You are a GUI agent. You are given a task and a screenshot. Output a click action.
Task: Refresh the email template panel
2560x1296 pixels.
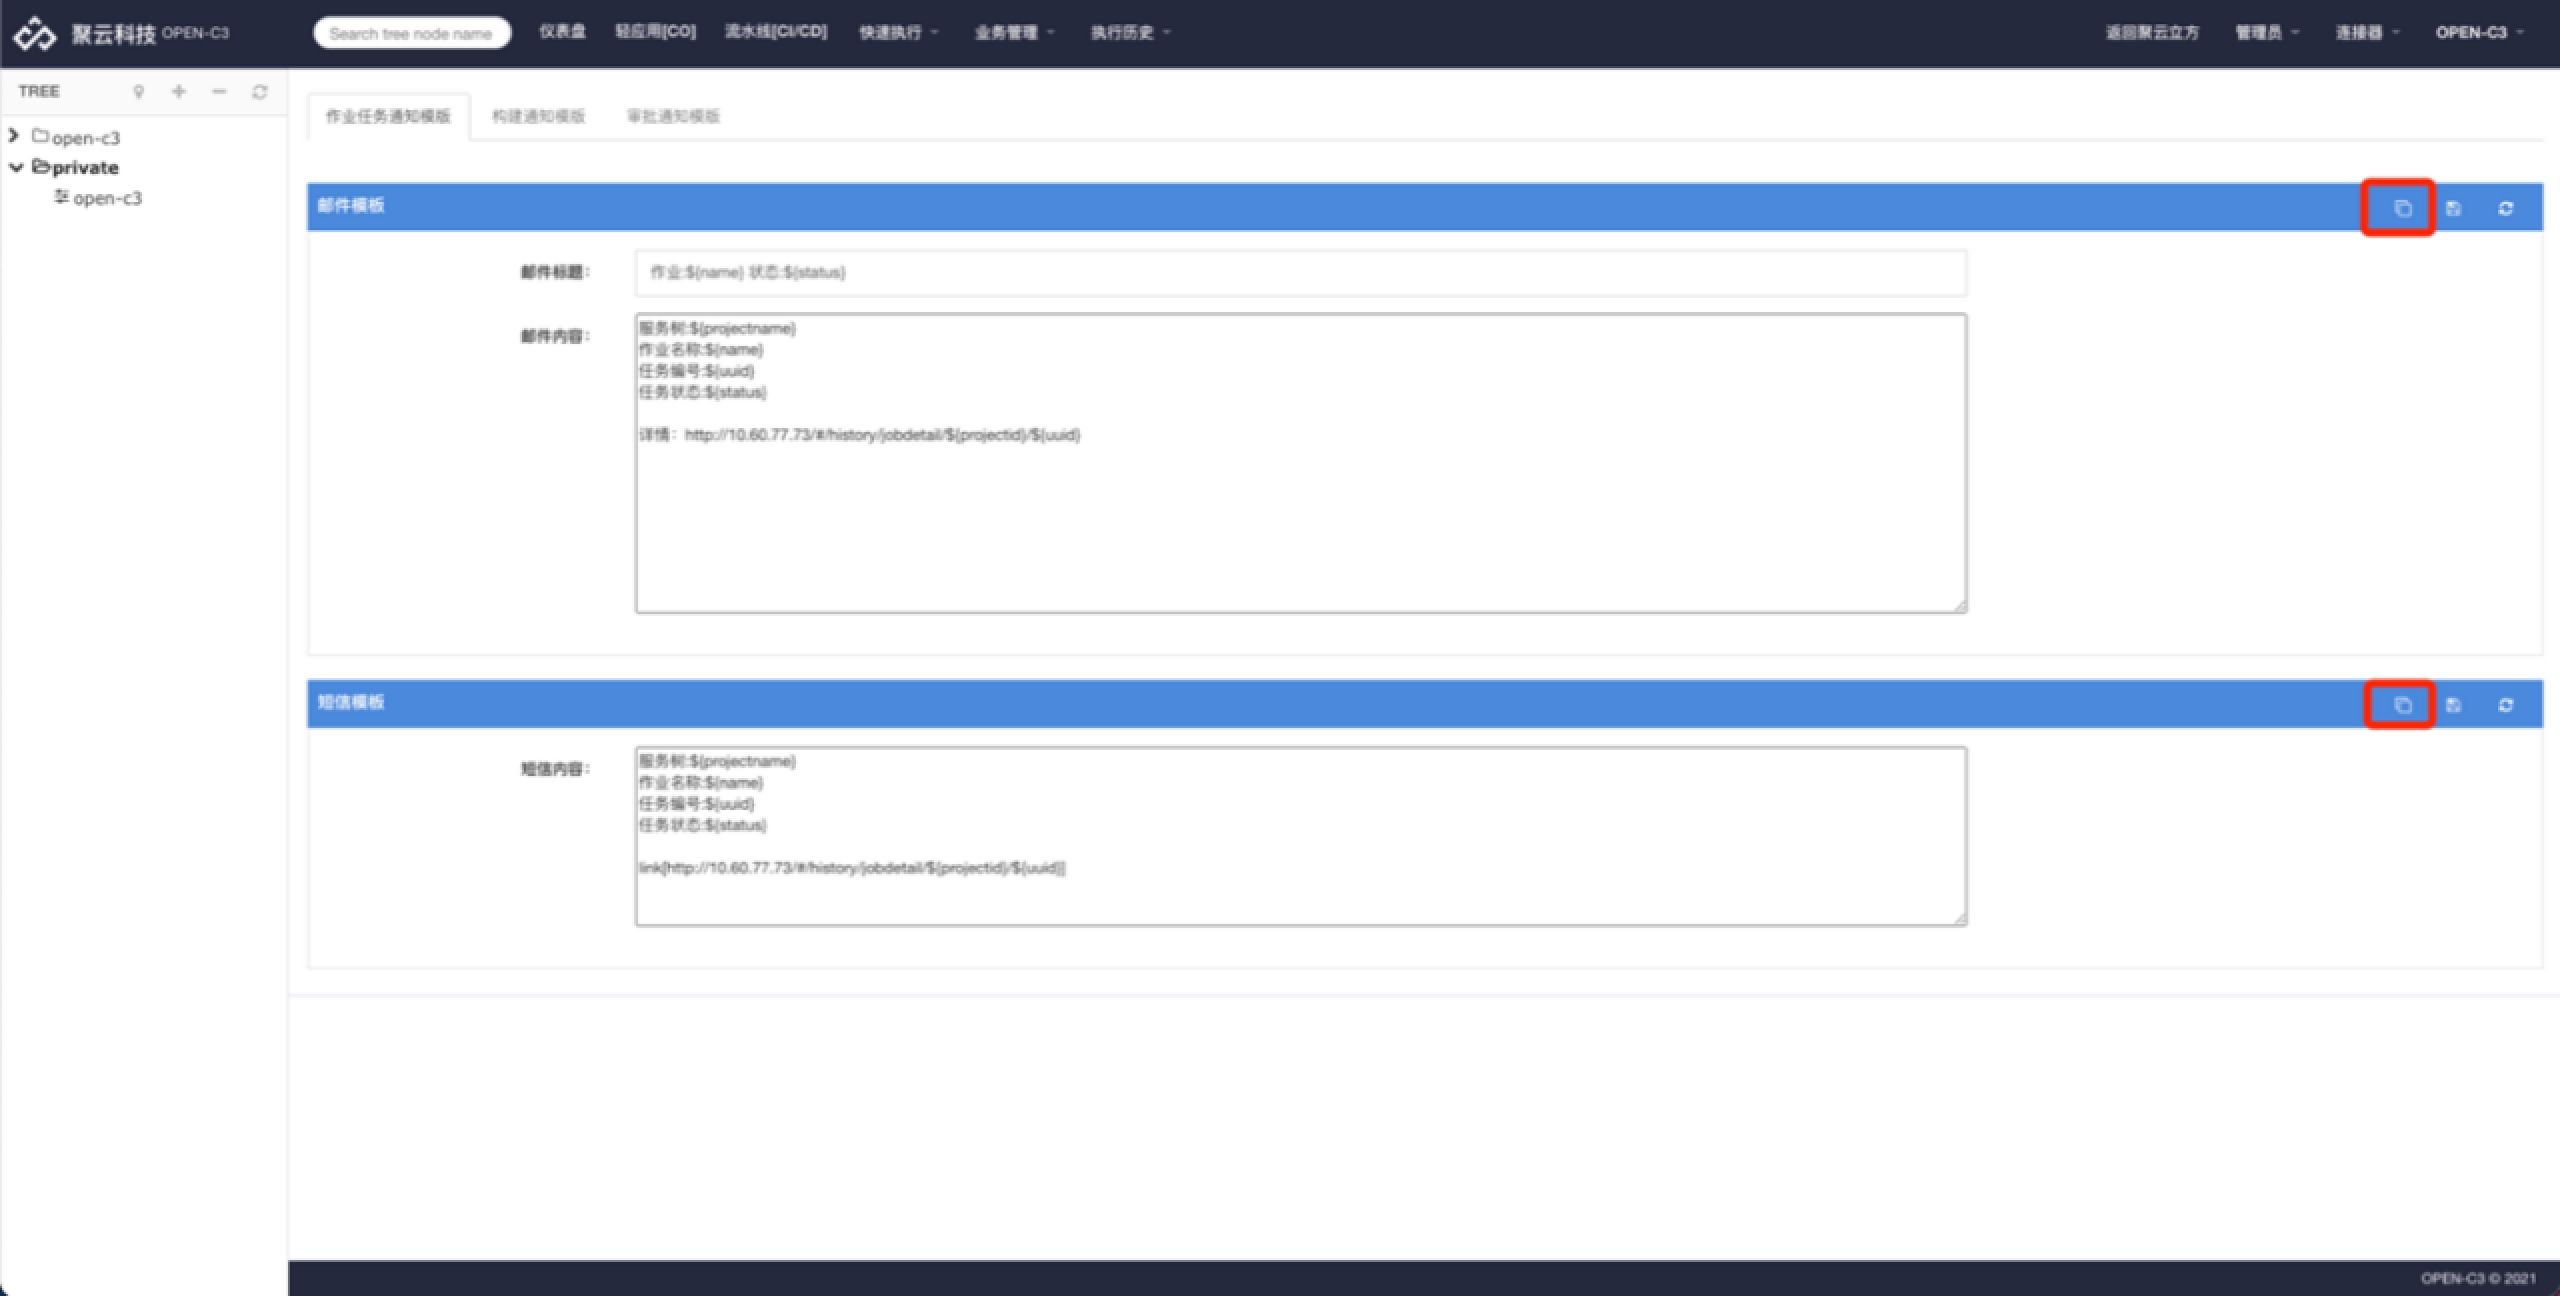click(2505, 208)
